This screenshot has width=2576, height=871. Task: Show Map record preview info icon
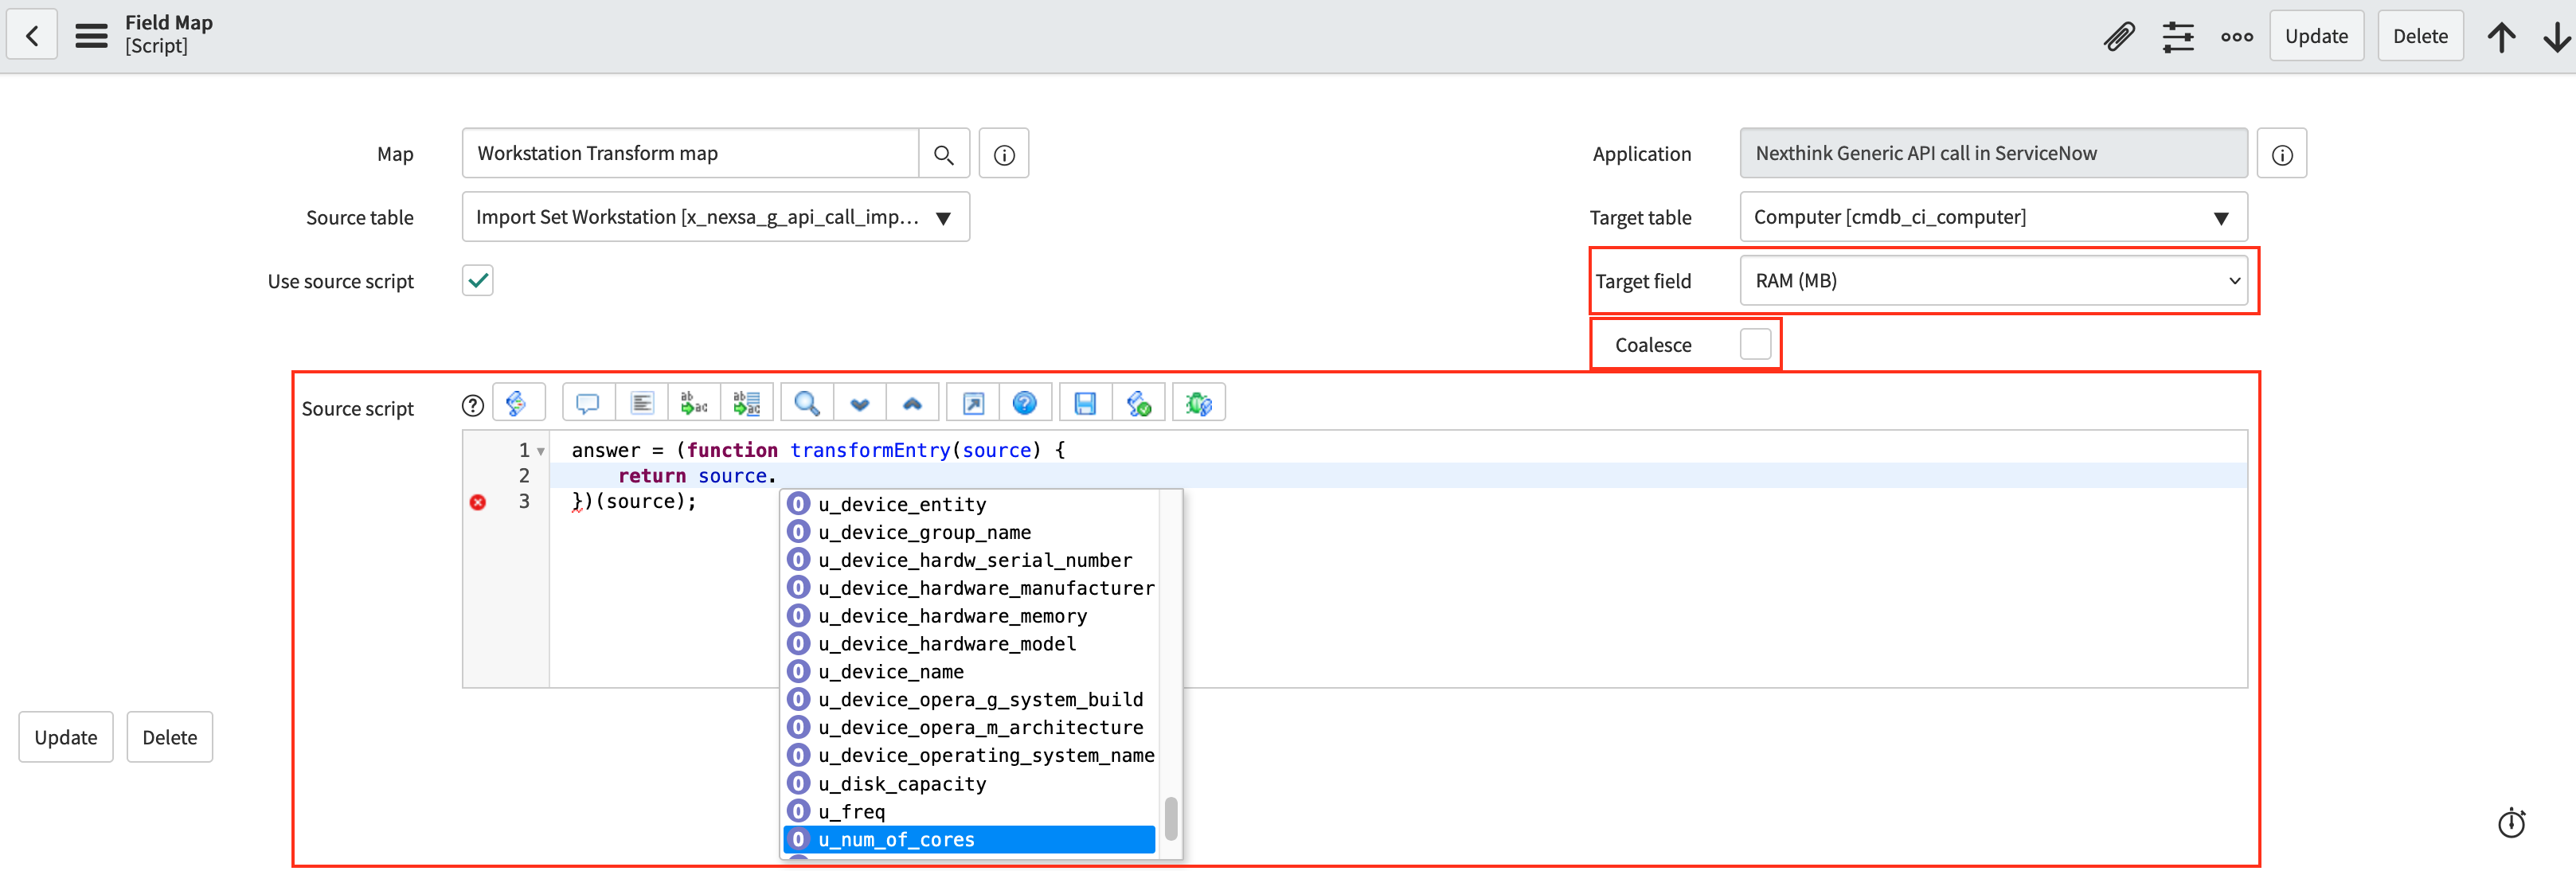(1004, 154)
